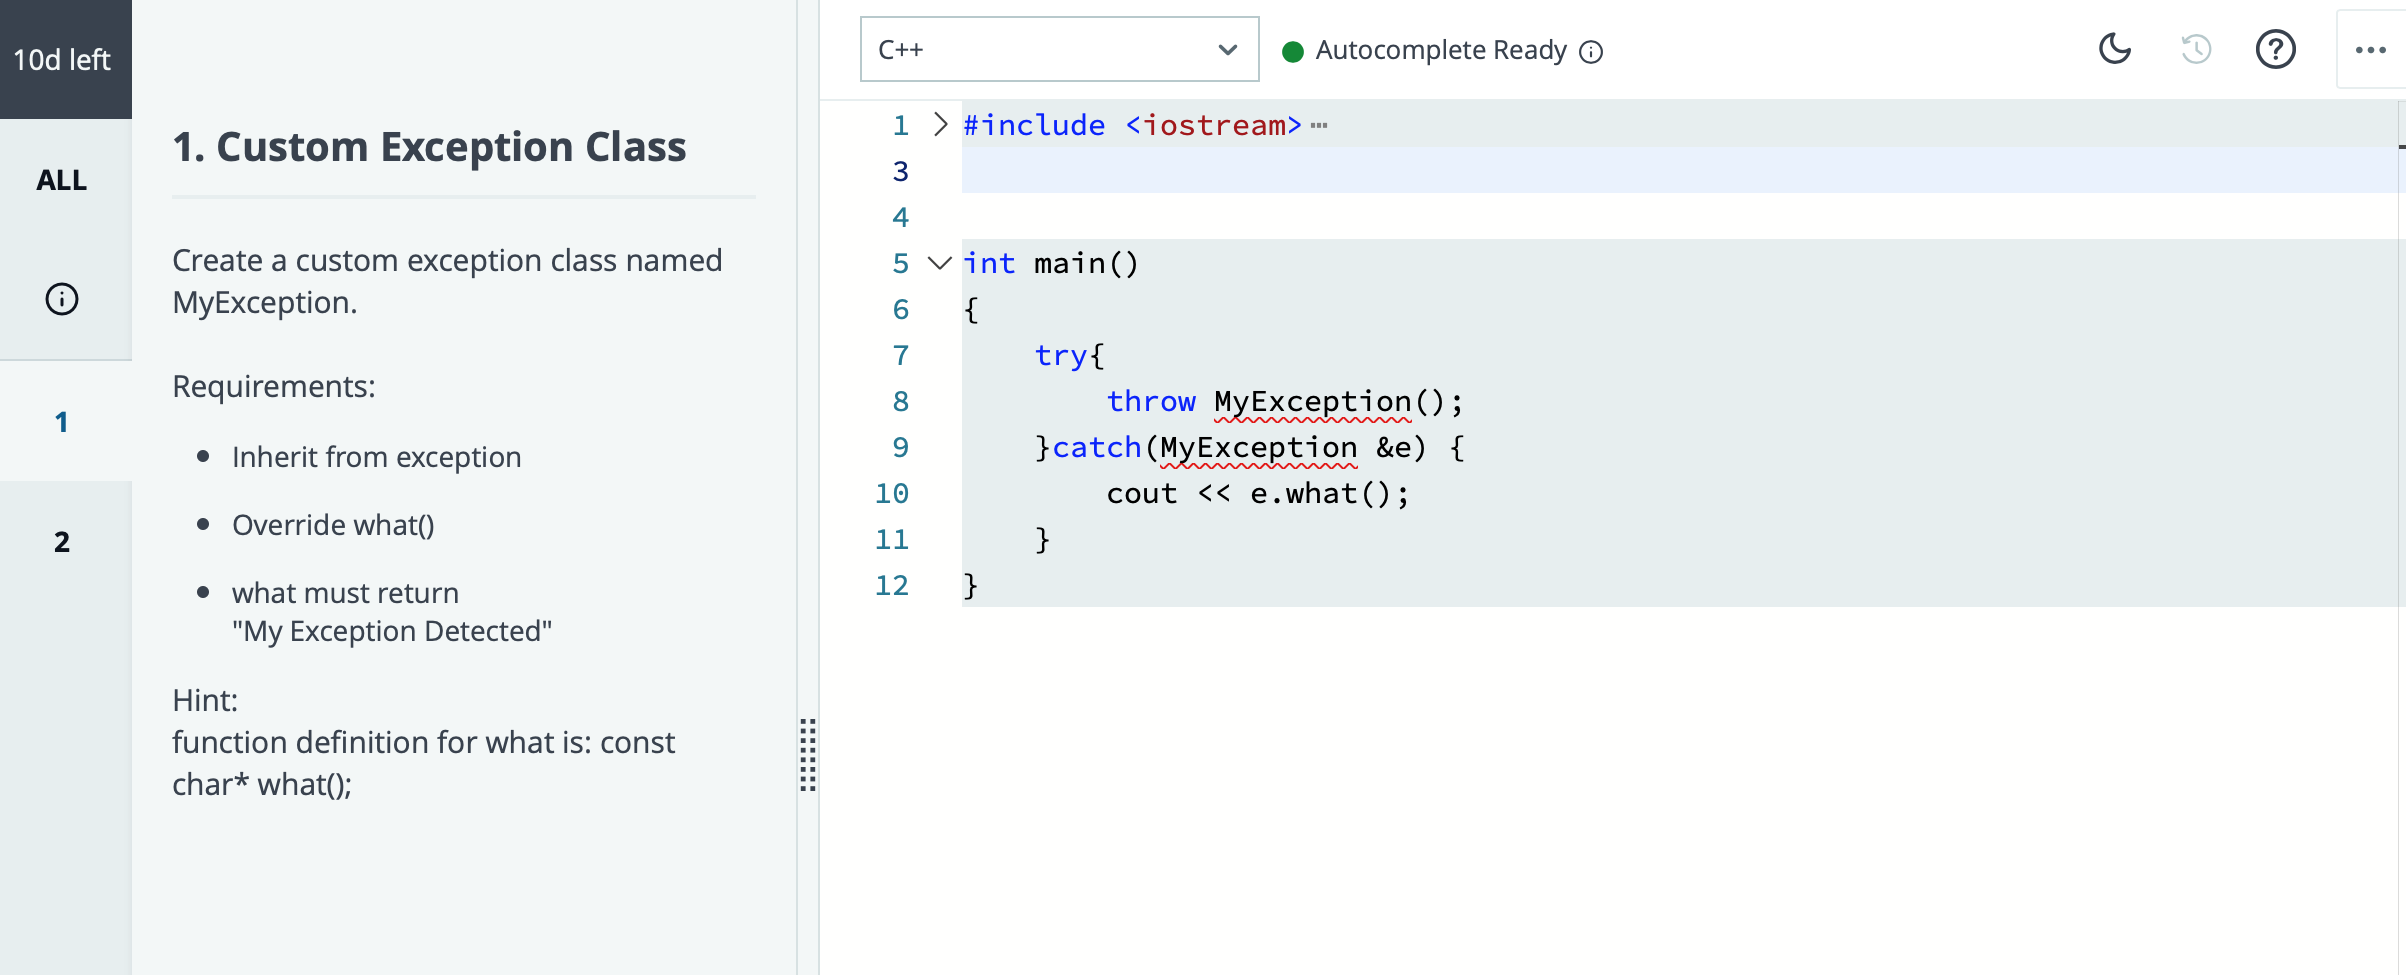Collapse the main function code block

(x=938, y=263)
